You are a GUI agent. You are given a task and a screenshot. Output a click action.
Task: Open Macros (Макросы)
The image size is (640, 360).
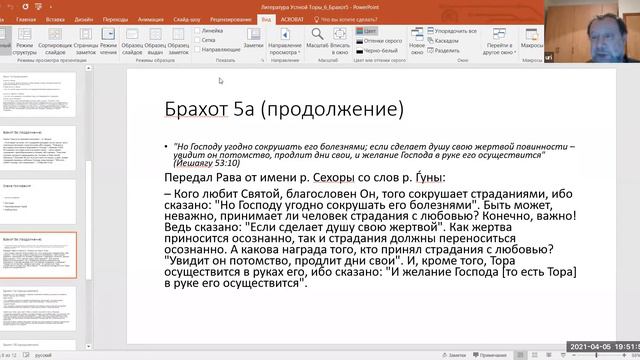coord(531,39)
